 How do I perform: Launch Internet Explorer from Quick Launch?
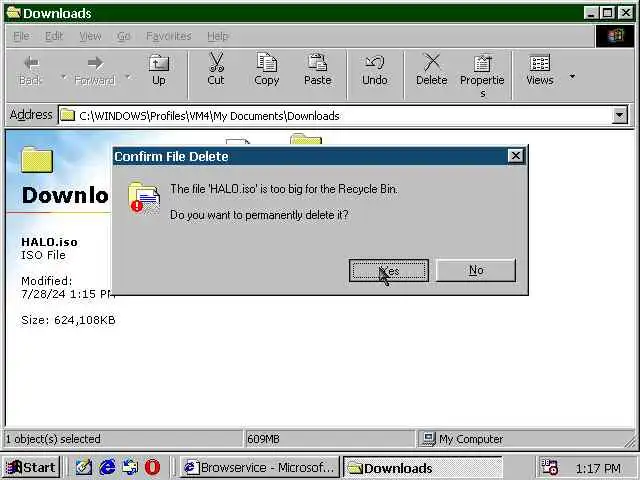coord(107,467)
